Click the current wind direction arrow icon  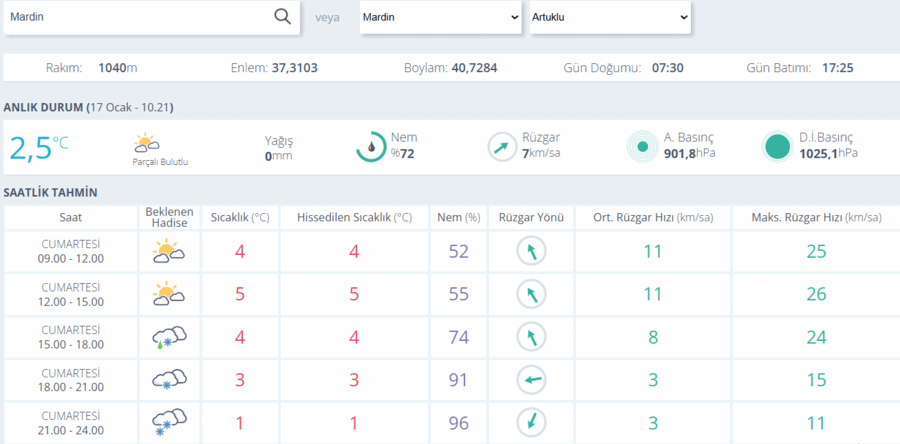click(x=502, y=147)
